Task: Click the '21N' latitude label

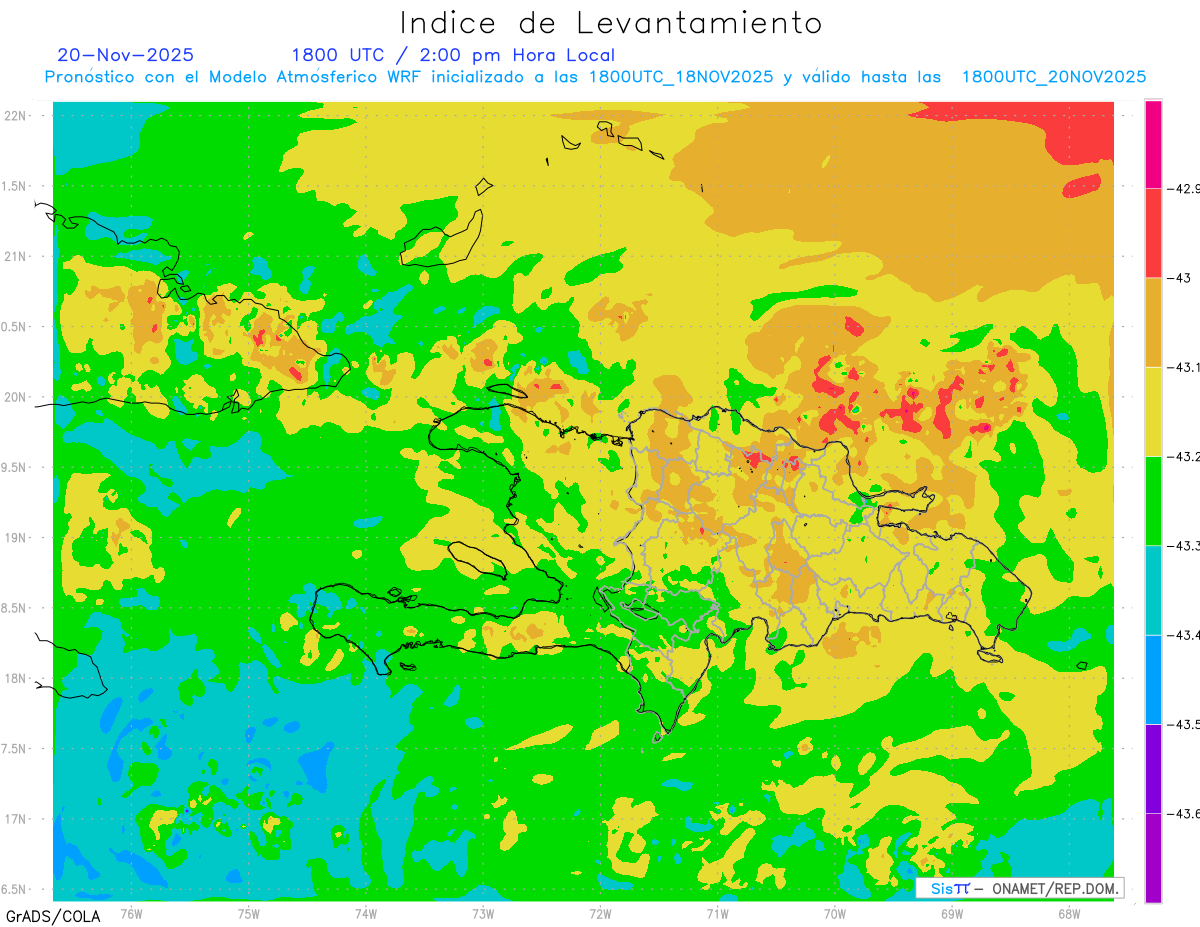Action: click(15, 256)
